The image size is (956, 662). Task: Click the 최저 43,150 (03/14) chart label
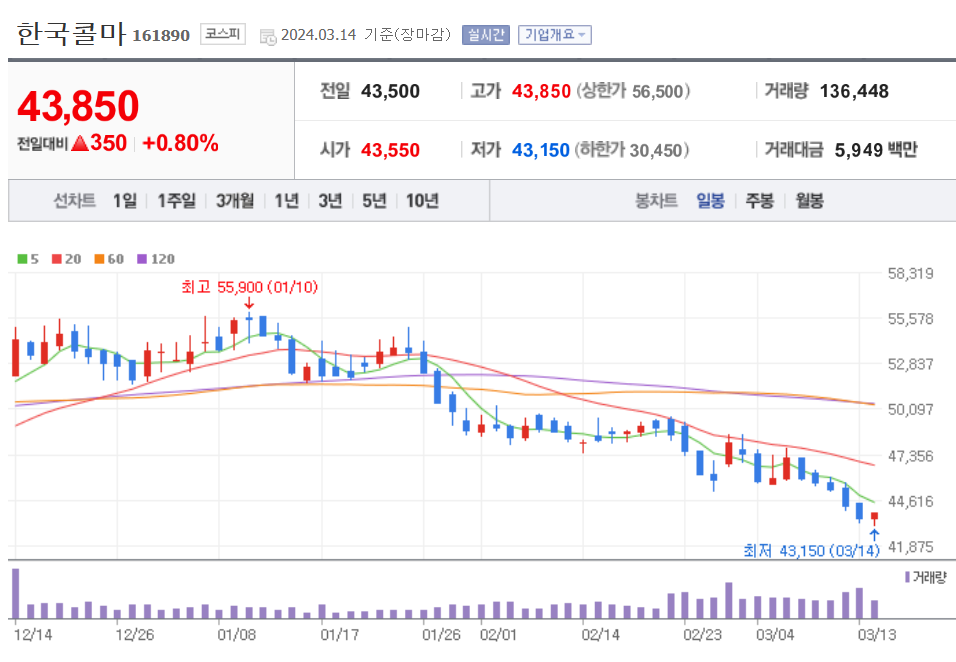(812, 551)
